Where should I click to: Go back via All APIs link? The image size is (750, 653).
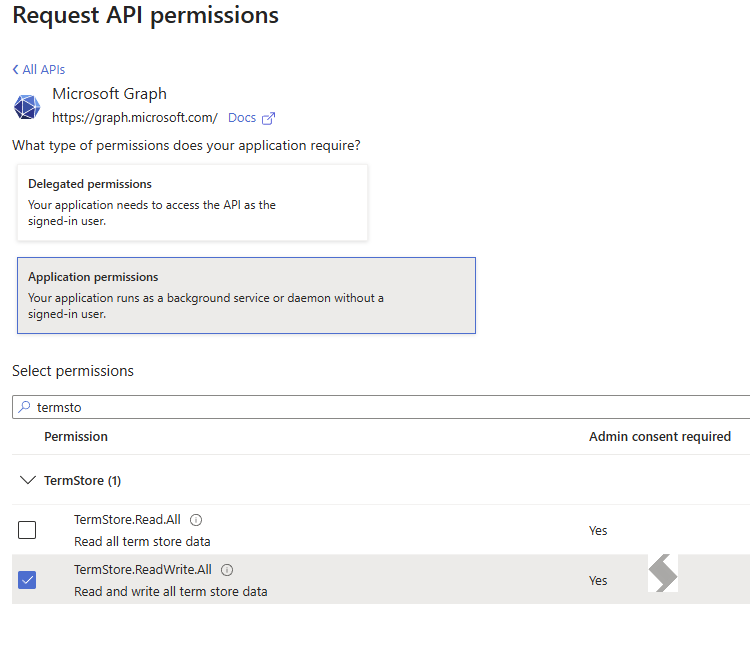pos(39,70)
